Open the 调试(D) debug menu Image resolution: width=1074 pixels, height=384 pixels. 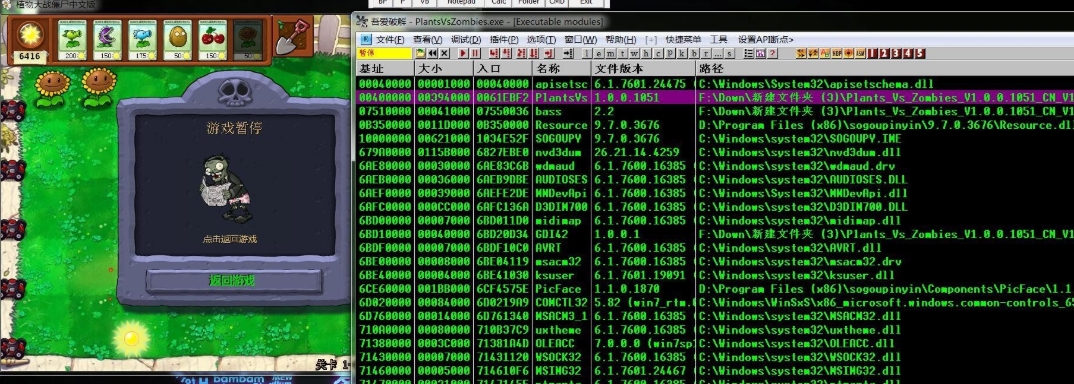click(x=465, y=40)
